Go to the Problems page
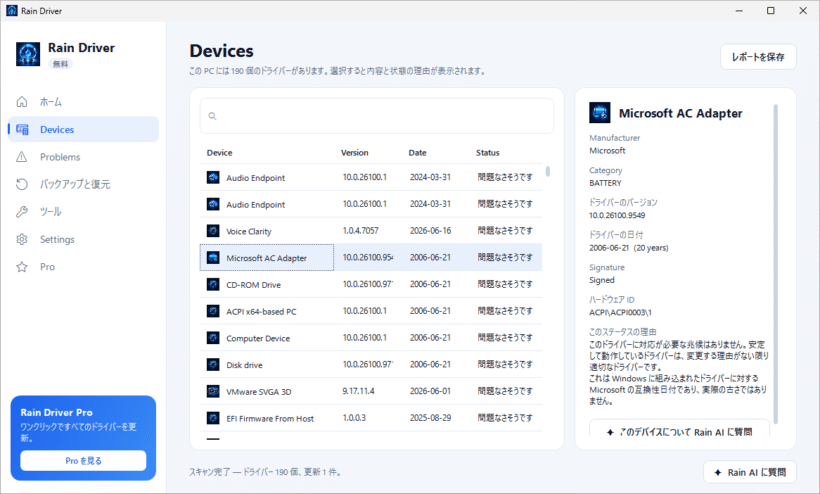The height and width of the screenshot is (494, 820). 84,157
